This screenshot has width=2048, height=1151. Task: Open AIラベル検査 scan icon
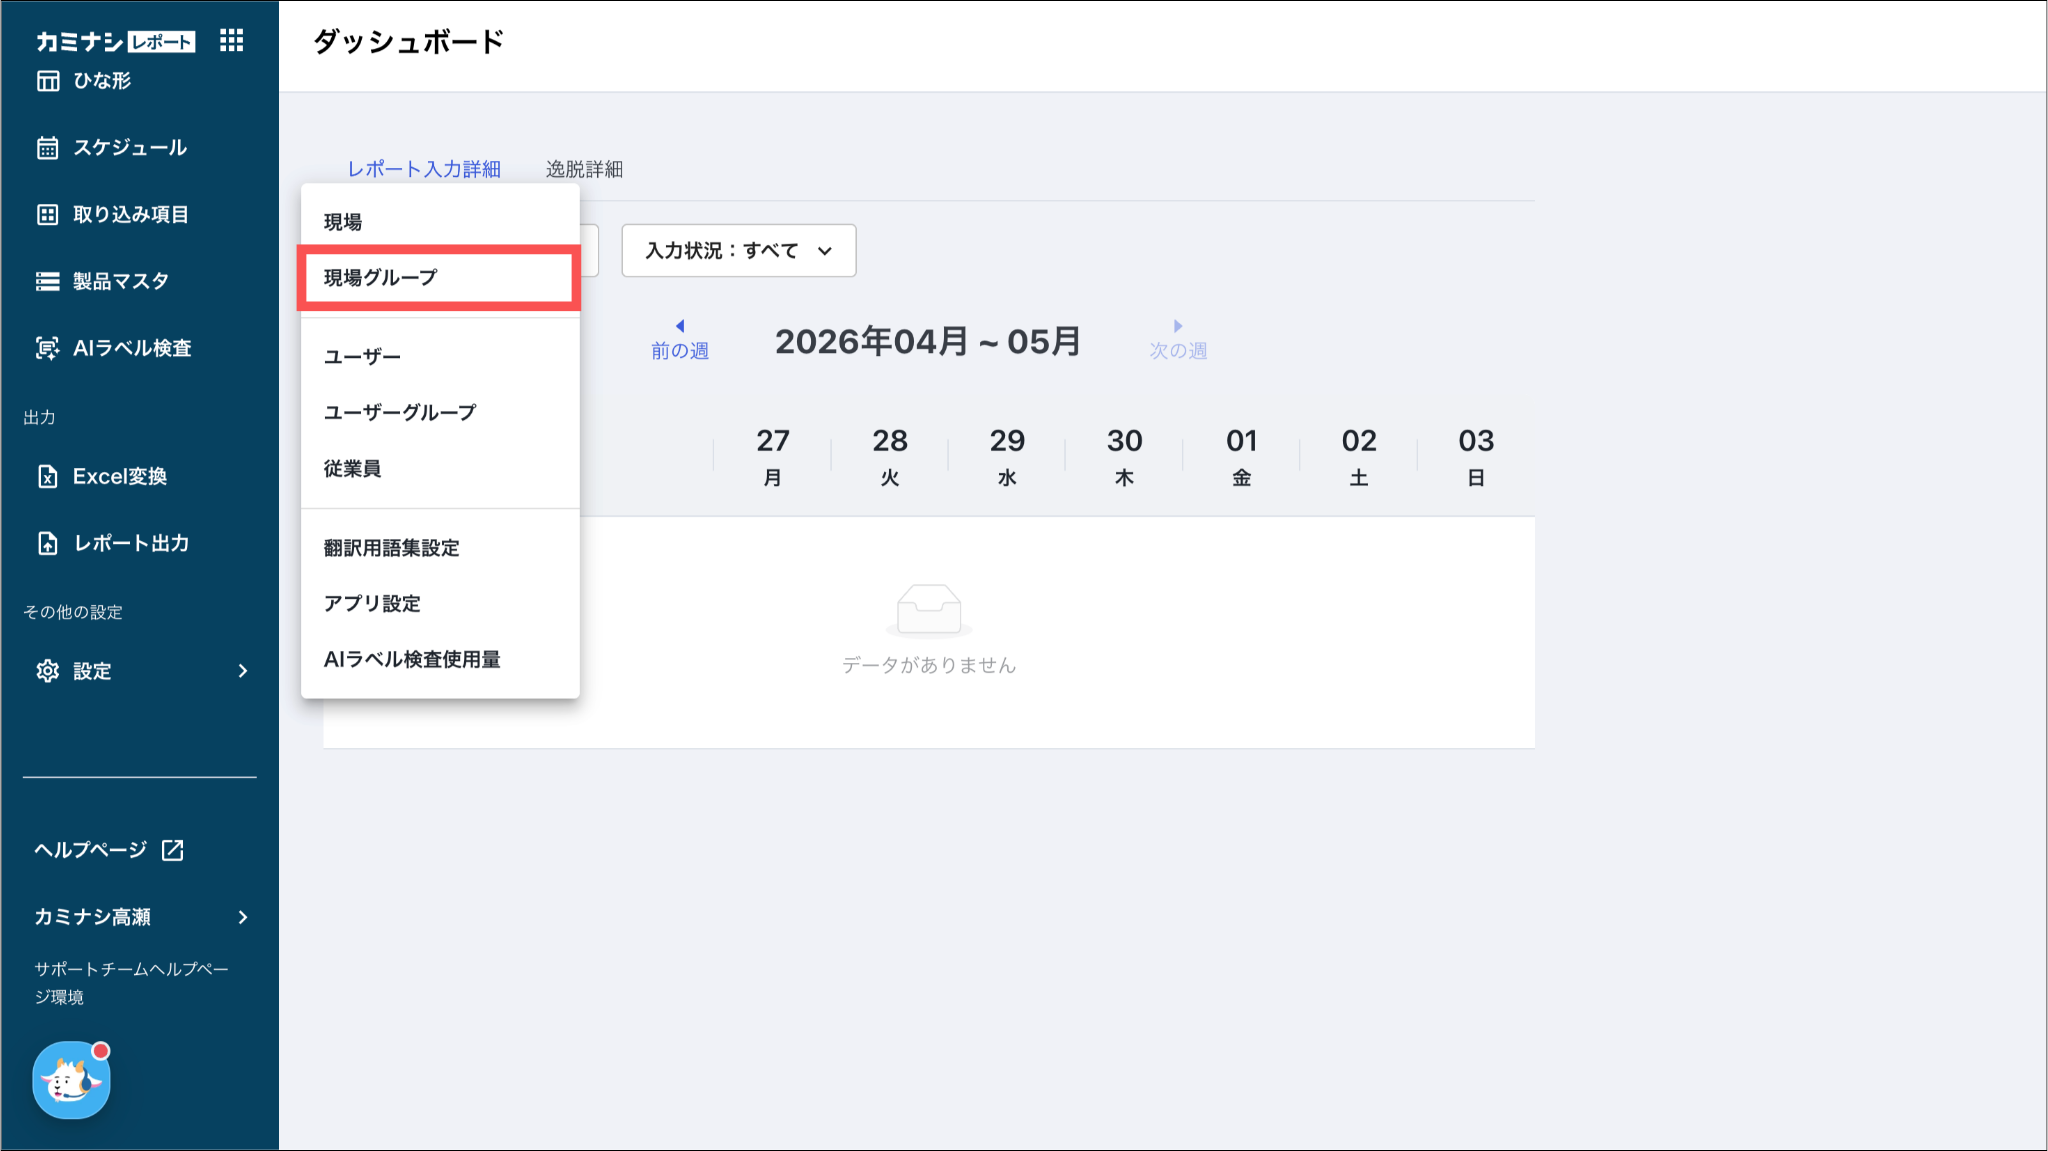click(48, 348)
